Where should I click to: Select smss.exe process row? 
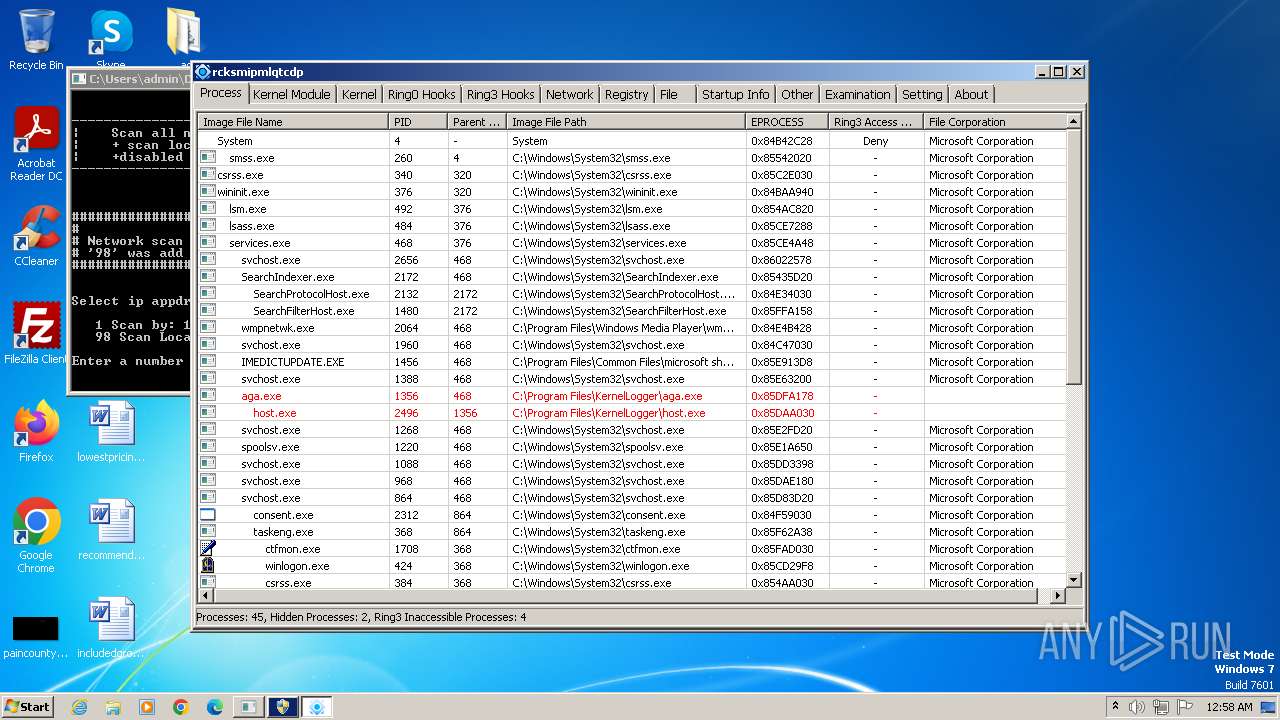pyautogui.click(x=631, y=158)
